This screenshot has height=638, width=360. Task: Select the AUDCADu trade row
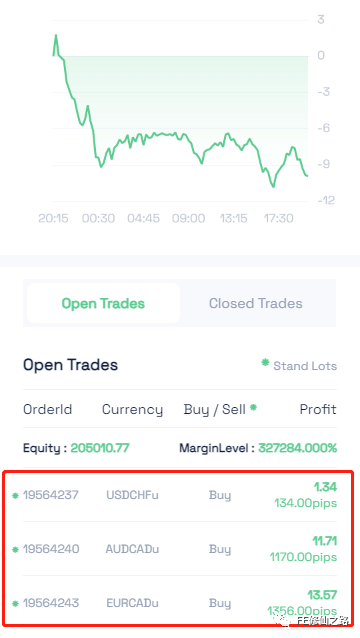180,549
